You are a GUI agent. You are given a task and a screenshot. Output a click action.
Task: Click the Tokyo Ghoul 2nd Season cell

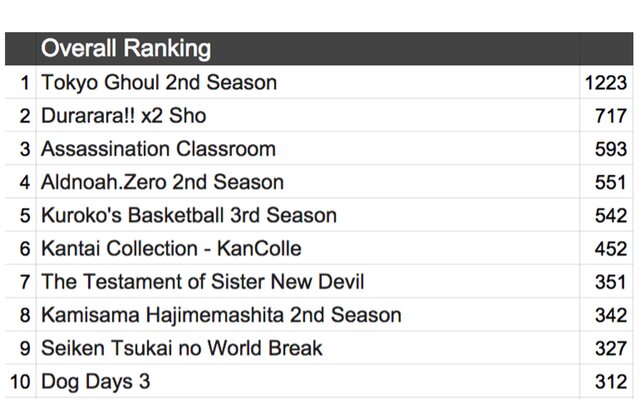pos(308,82)
